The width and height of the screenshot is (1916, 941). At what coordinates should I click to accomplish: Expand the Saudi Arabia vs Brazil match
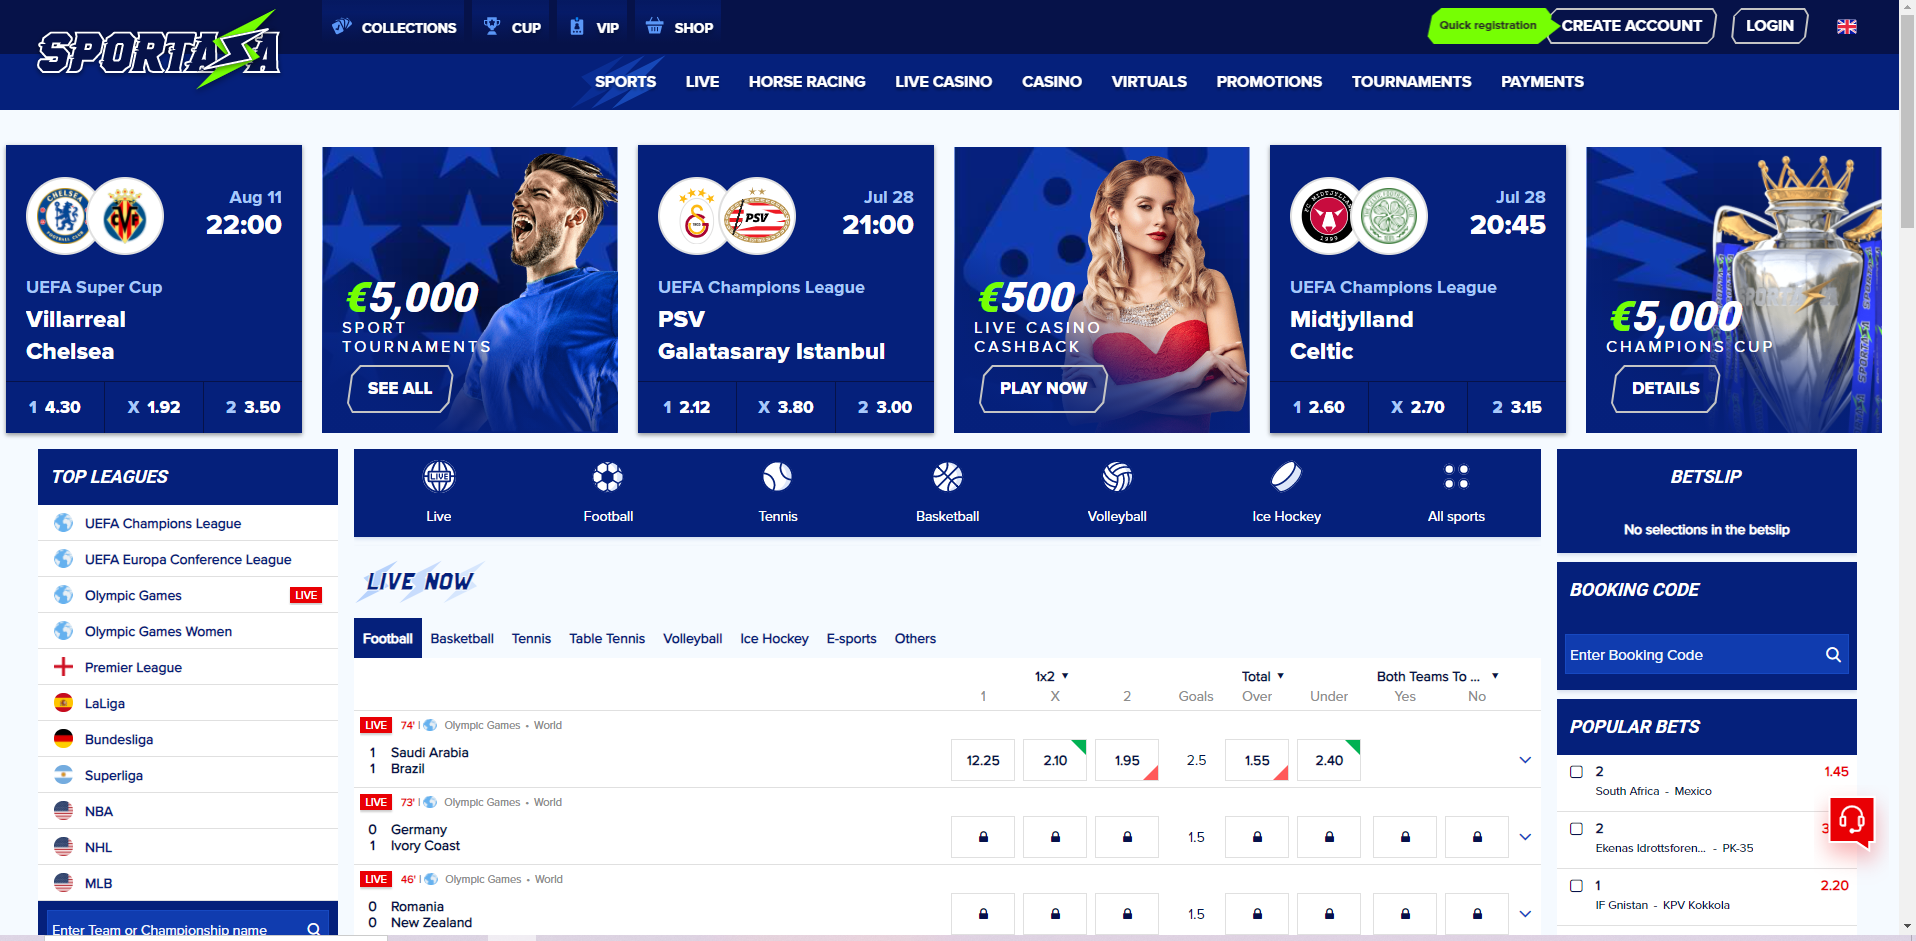click(x=1525, y=761)
